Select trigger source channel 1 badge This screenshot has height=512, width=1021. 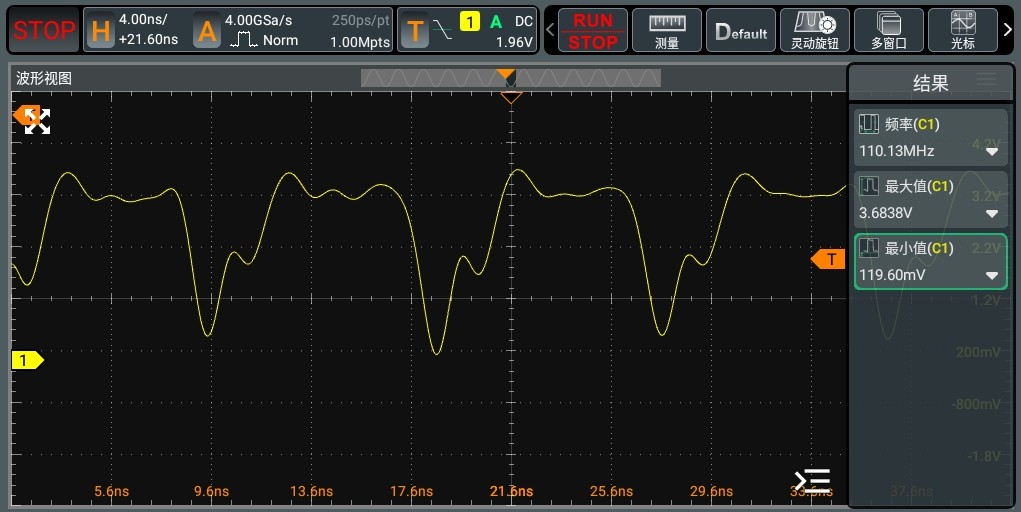[x=469, y=21]
